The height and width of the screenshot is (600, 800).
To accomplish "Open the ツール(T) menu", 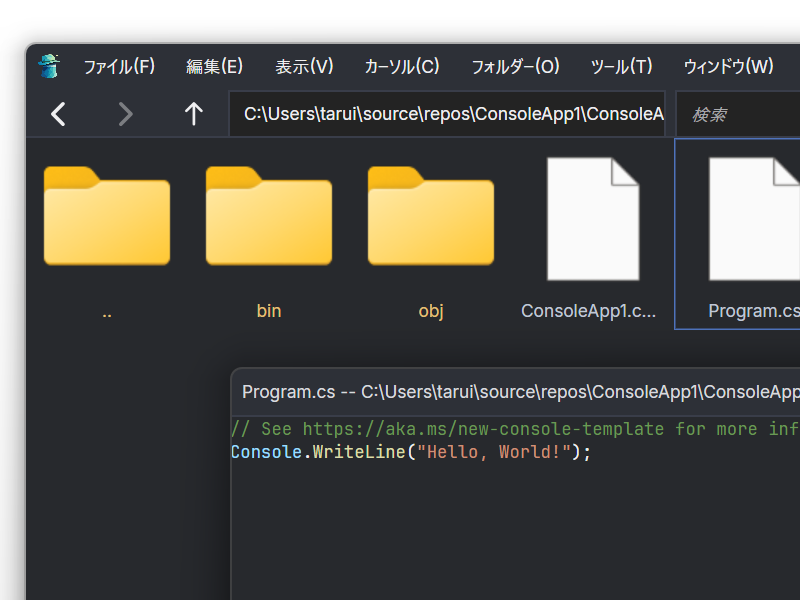I will click(621, 66).
